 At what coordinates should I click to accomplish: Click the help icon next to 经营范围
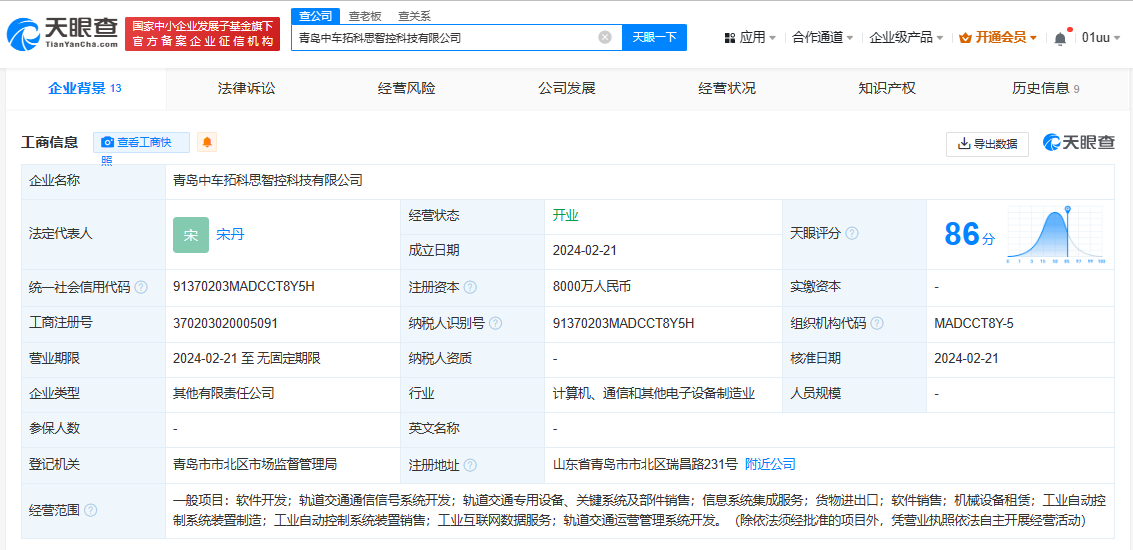point(91,510)
